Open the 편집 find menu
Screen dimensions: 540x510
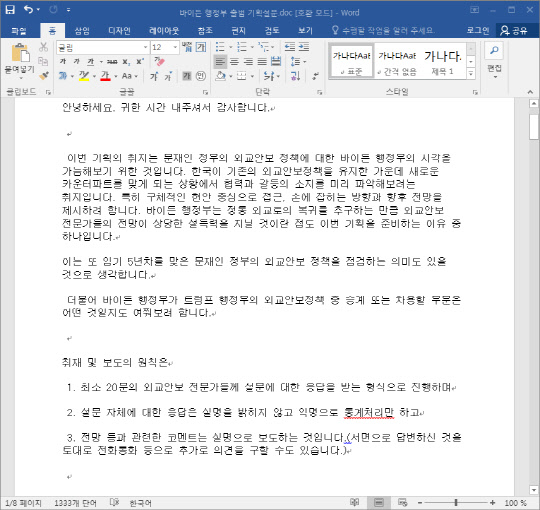tap(494, 60)
